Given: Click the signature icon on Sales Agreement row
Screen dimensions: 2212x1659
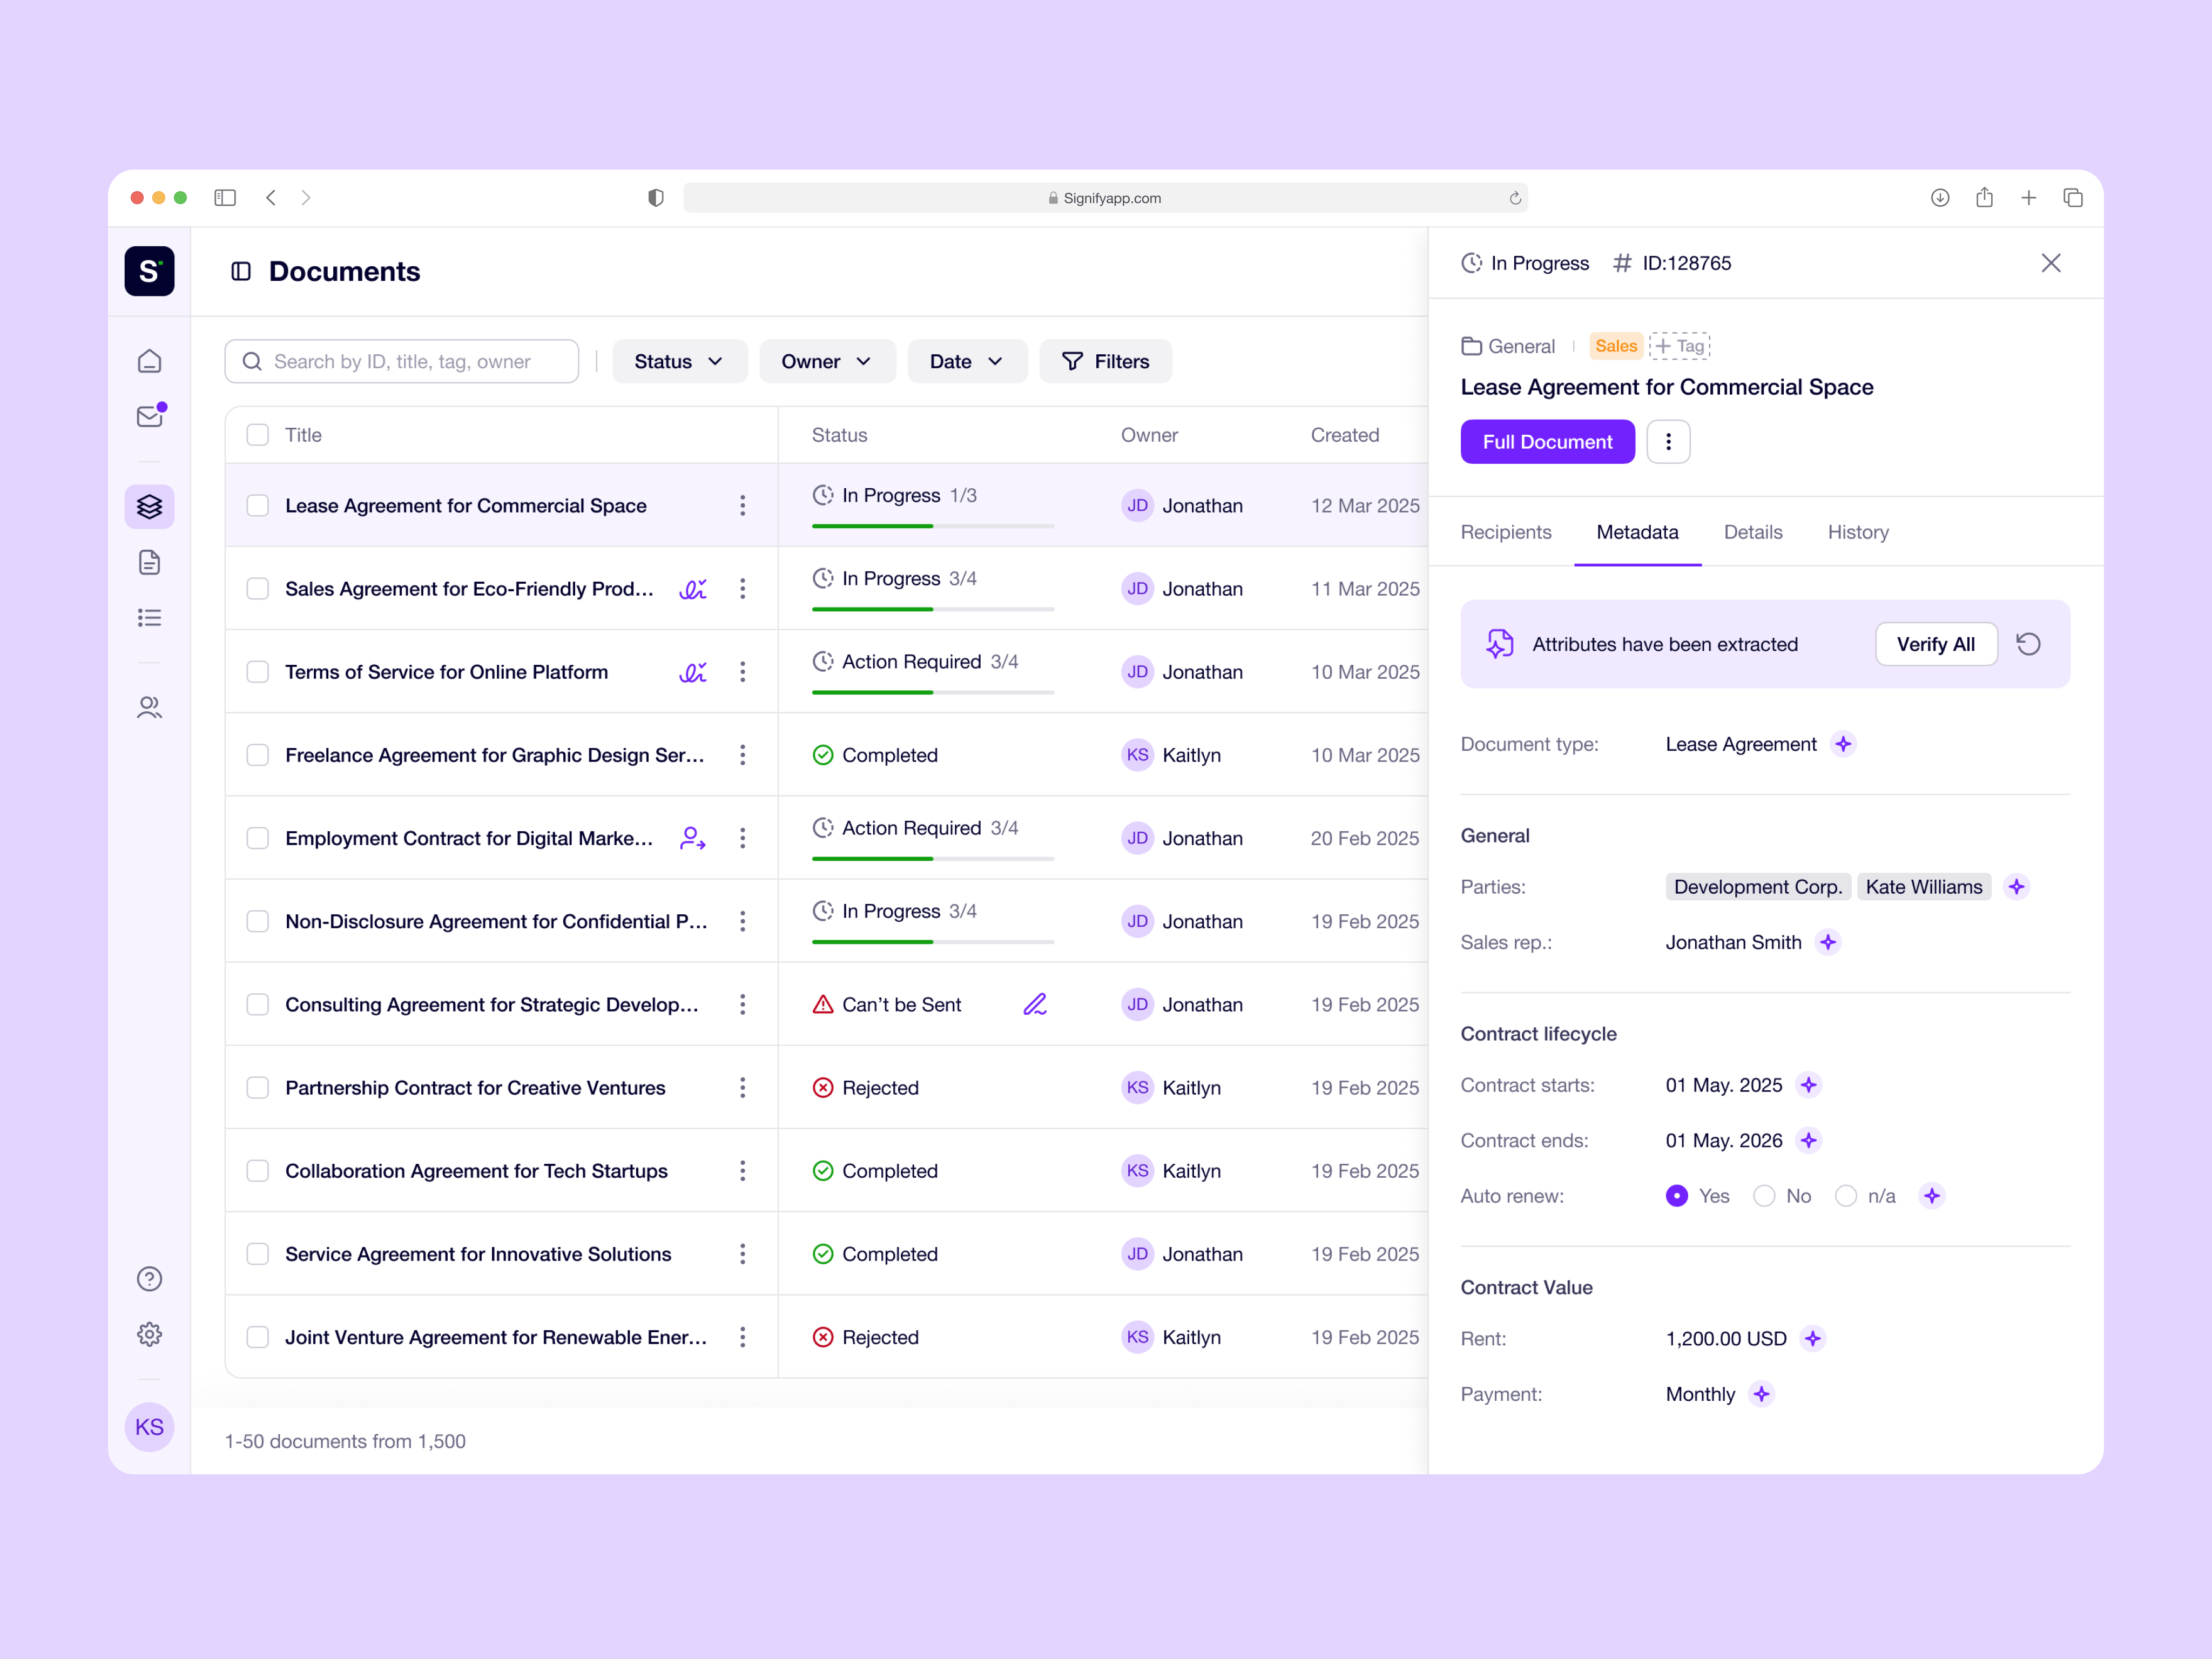Looking at the screenshot, I should click(x=693, y=589).
